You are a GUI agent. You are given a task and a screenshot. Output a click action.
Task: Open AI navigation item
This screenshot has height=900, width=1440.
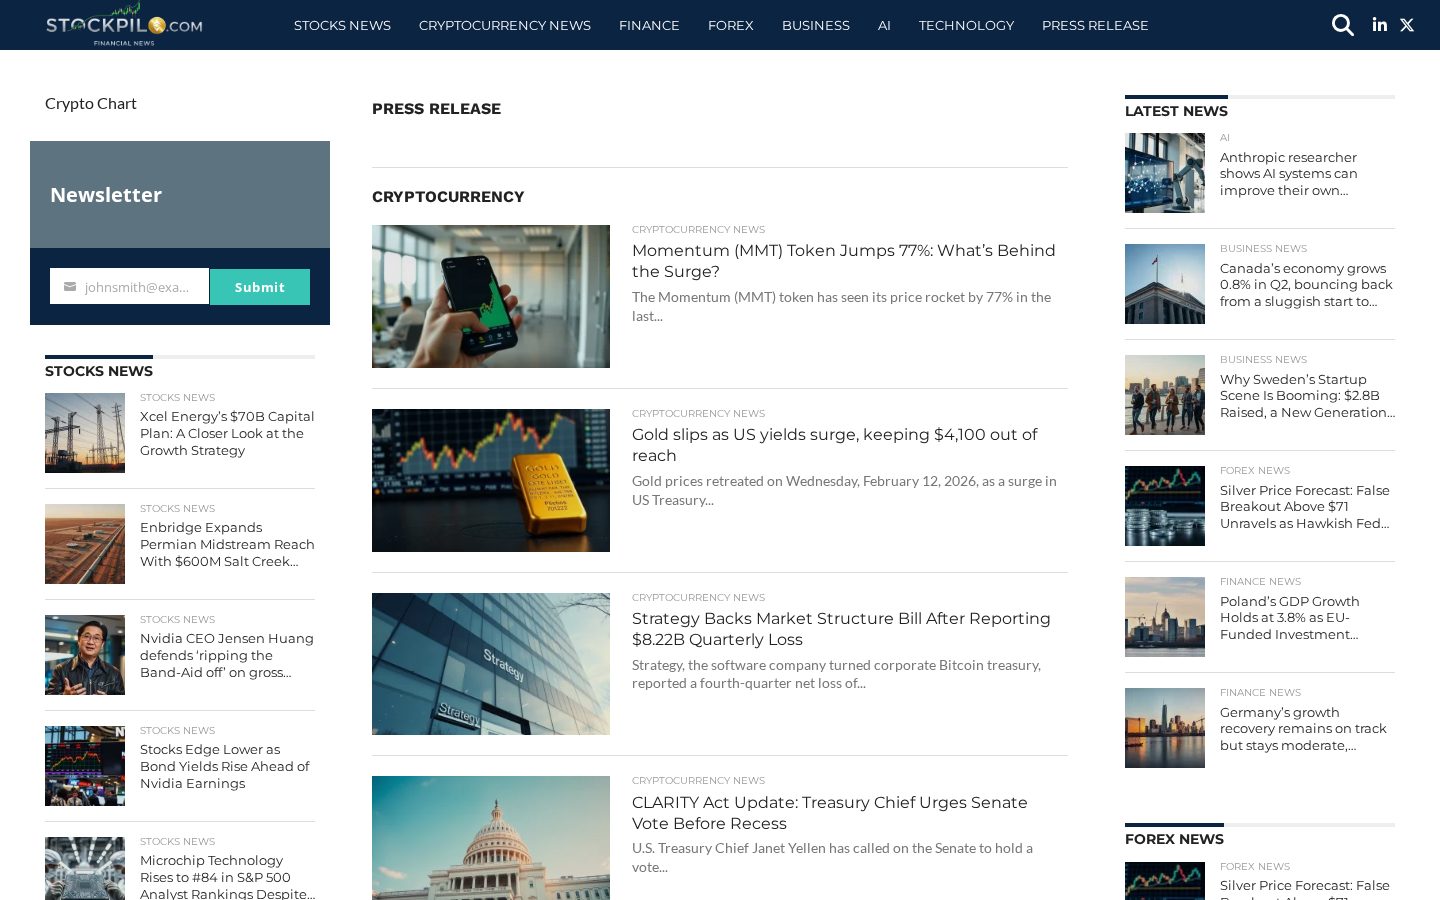click(884, 25)
